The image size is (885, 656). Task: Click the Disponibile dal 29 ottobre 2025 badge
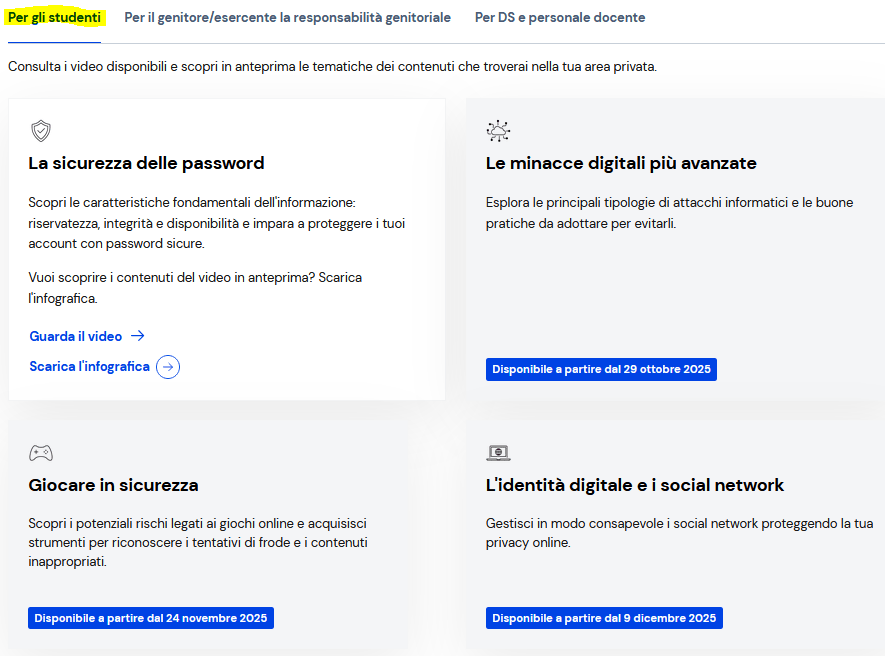[x=601, y=369]
